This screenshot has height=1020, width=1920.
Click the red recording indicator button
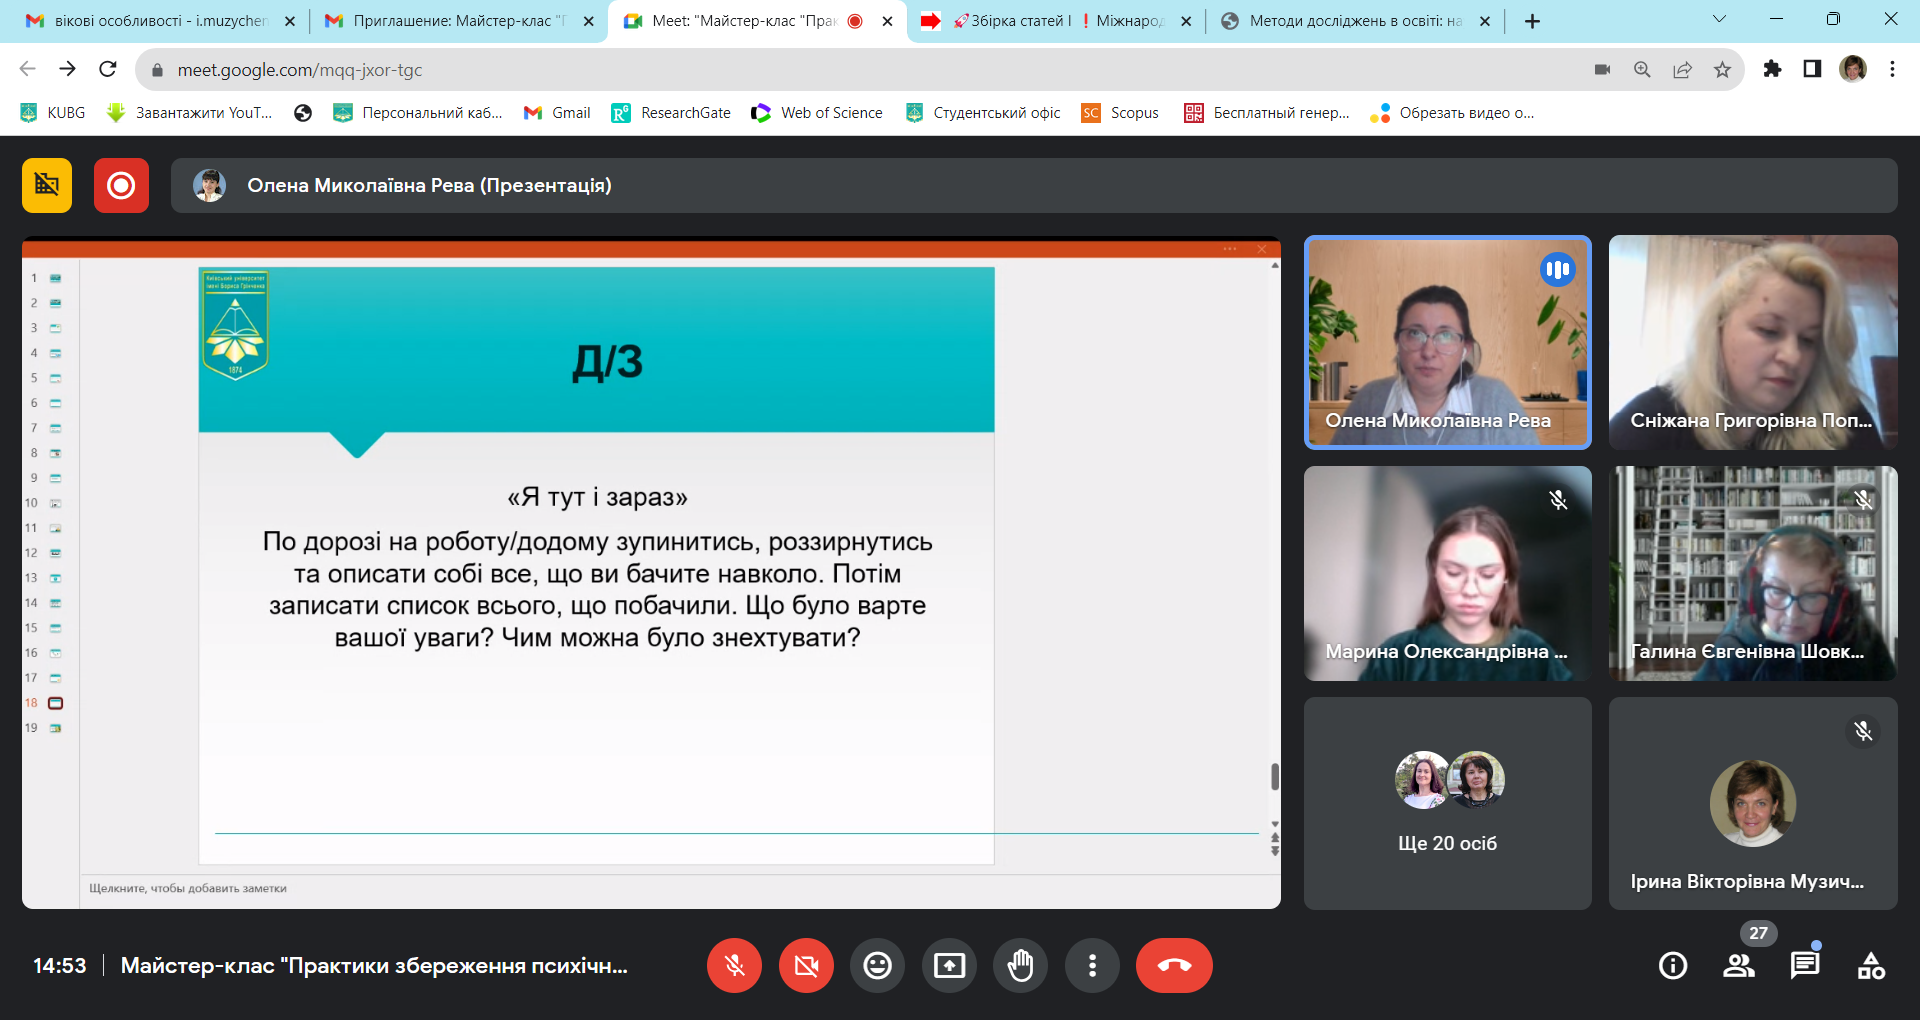click(x=121, y=186)
